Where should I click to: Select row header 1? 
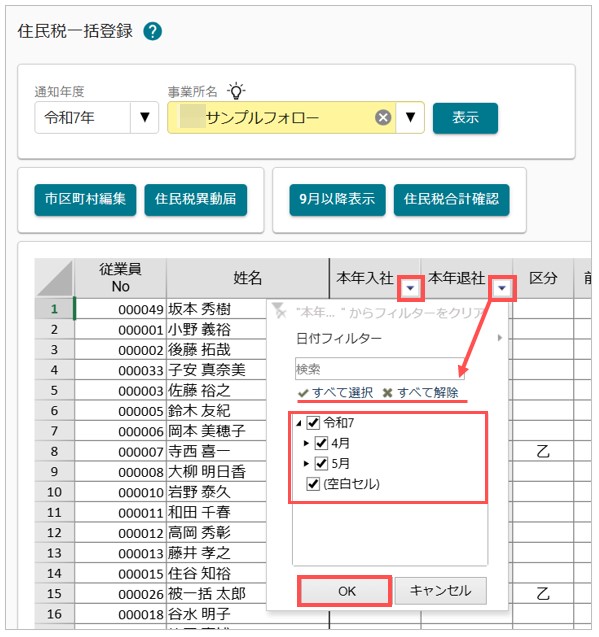(x=54, y=309)
